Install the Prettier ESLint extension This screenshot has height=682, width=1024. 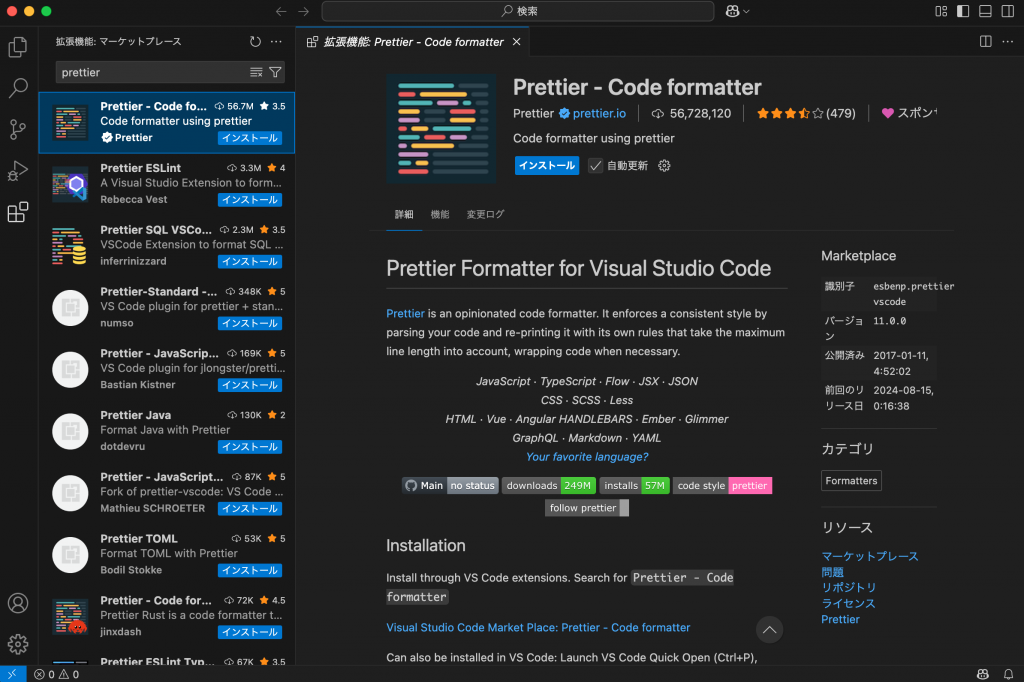coord(249,200)
